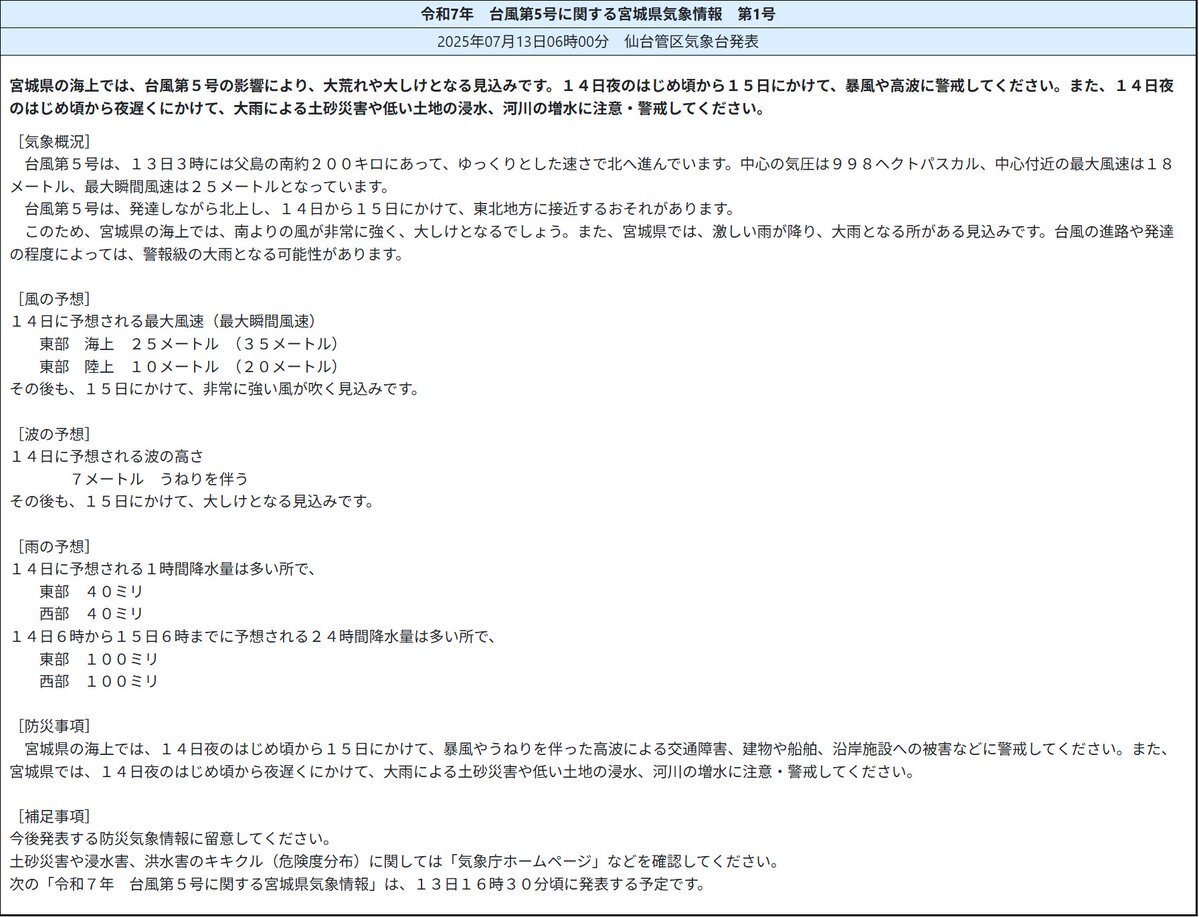
Task: Click the sentence starting '台風第5号は、13日3時には父島'
Action: (x=600, y=164)
